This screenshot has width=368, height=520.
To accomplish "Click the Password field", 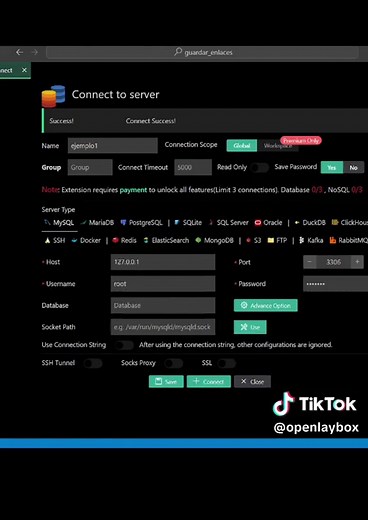I will (335, 284).
